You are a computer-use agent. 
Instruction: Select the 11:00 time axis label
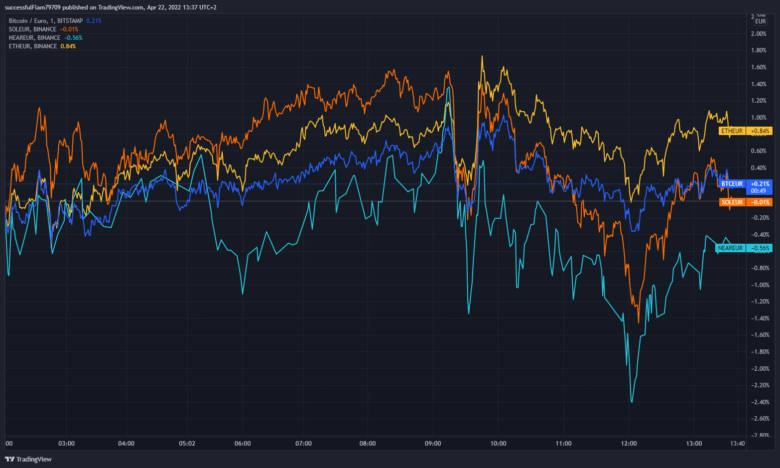[x=563, y=444]
